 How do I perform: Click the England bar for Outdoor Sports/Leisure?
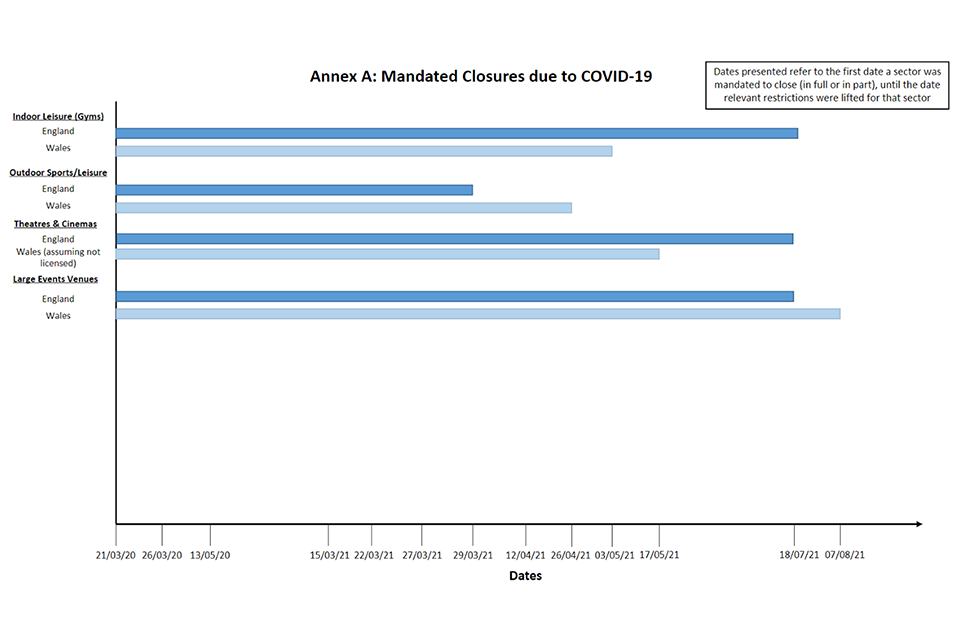[294, 190]
